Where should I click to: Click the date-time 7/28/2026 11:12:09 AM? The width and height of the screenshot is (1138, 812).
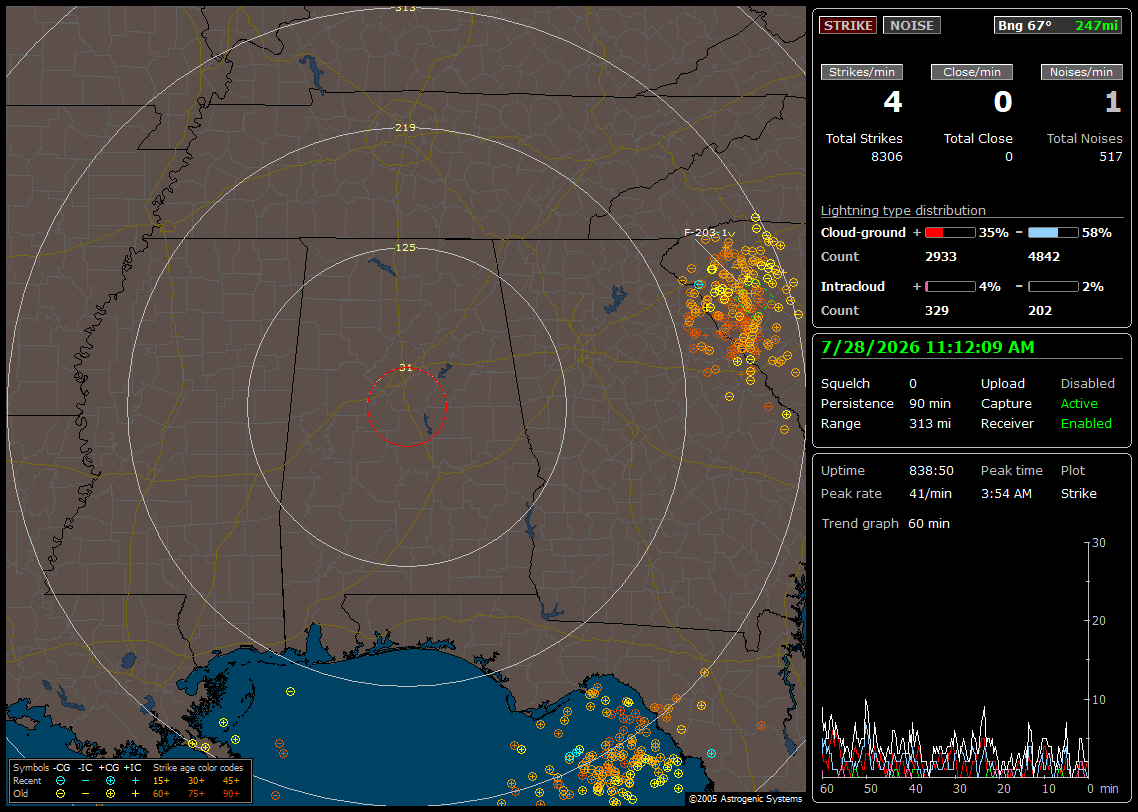point(928,348)
